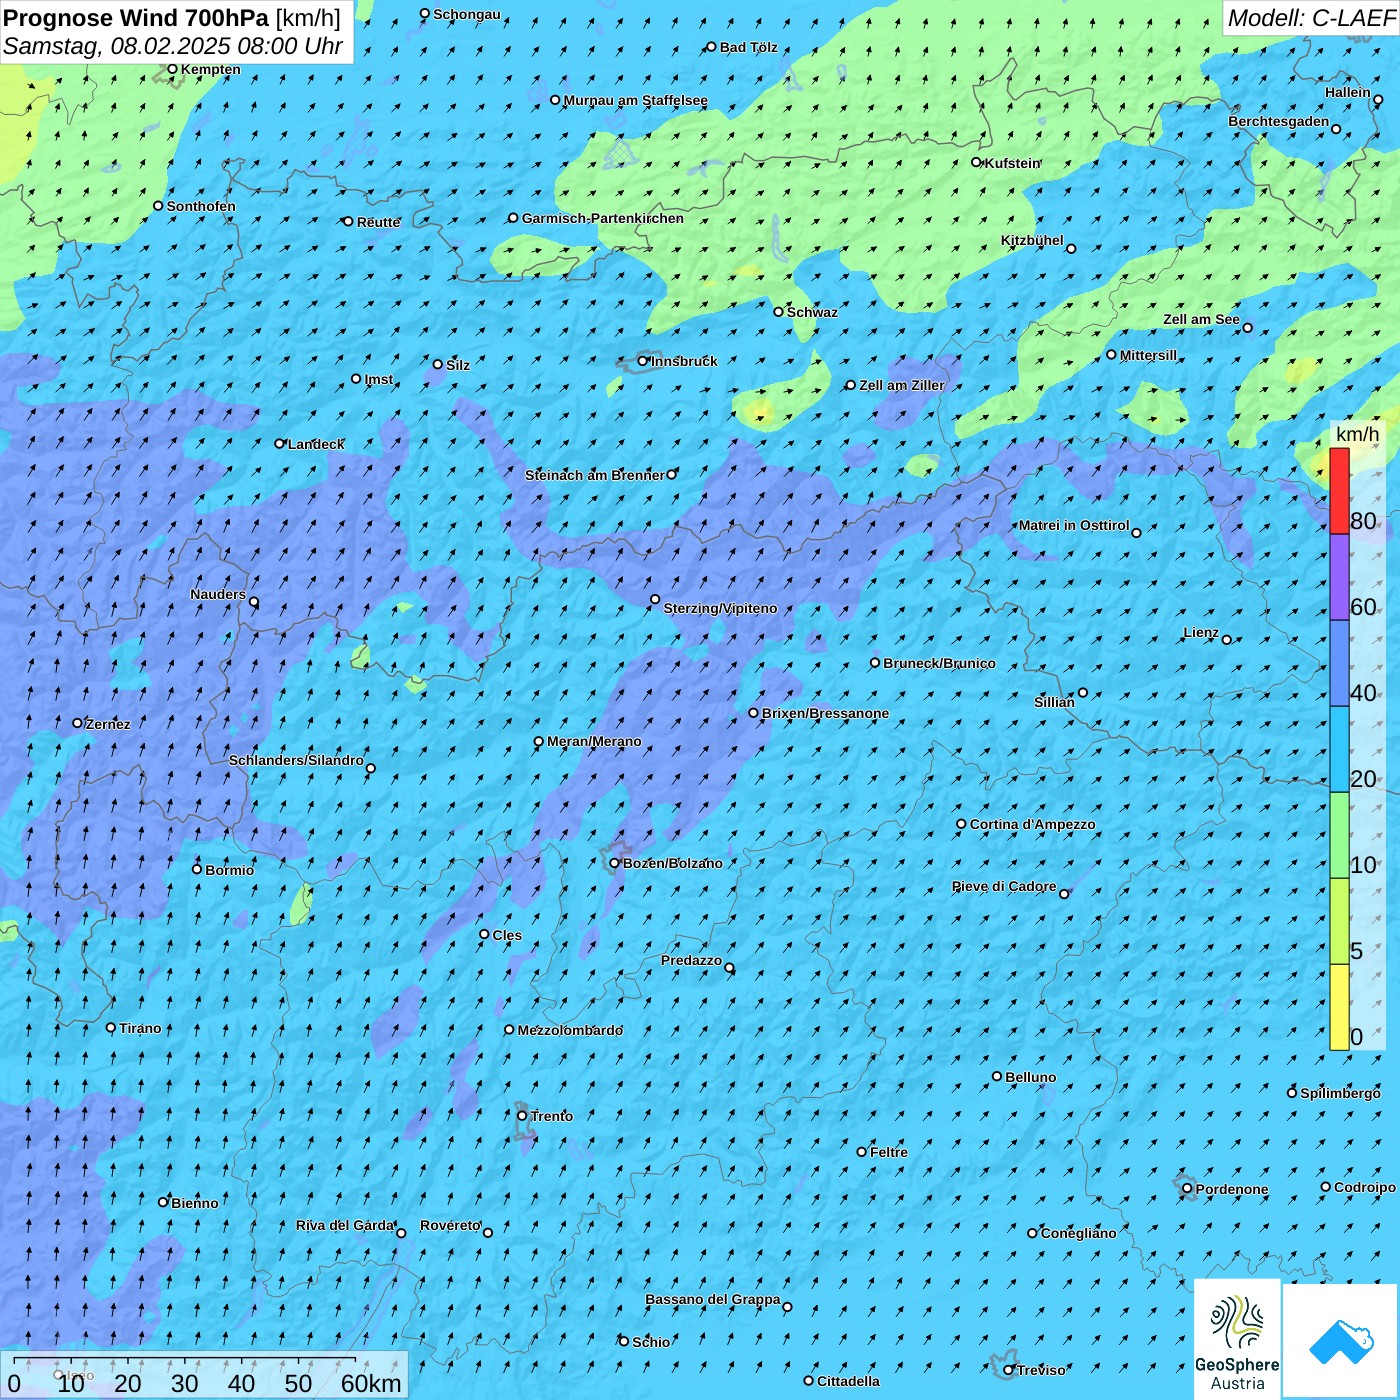Click the 'Bassano del Grappa' label

[x=713, y=1299]
